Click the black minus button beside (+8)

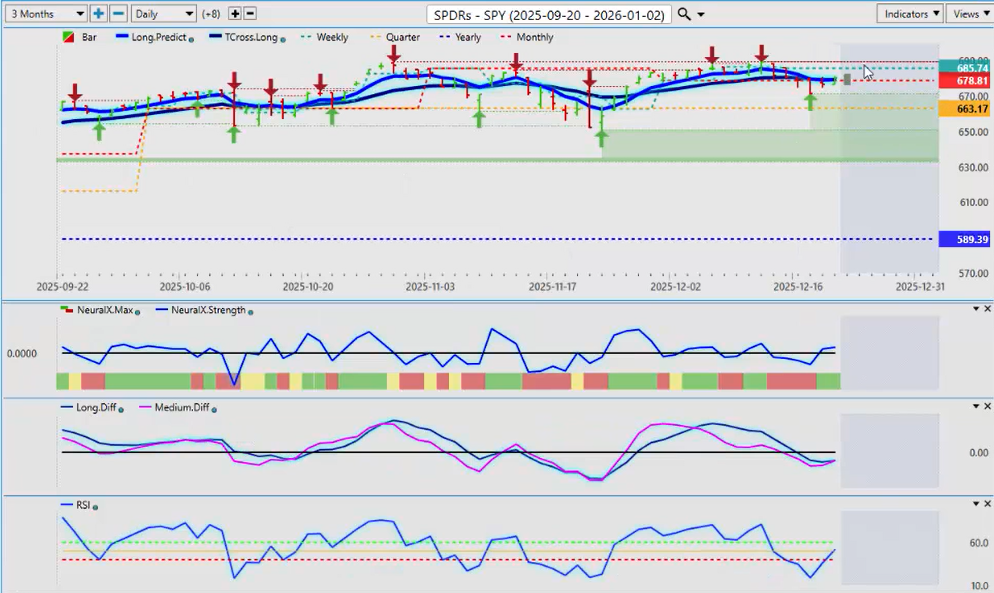(250, 14)
